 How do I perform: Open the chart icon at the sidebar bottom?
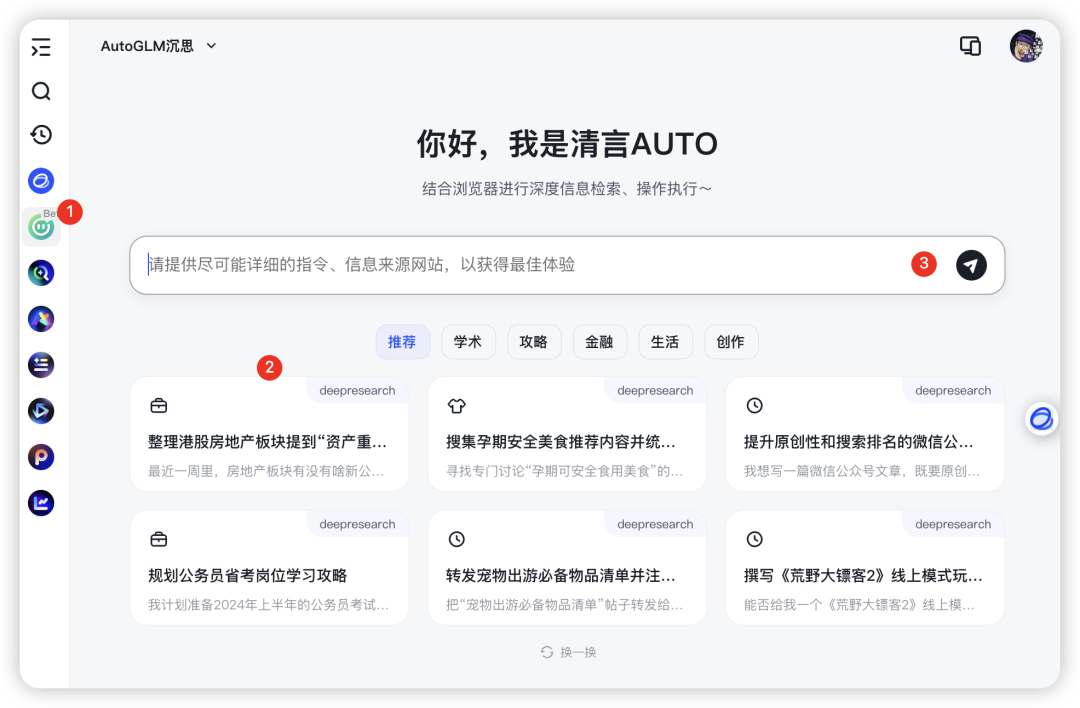tap(41, 503)
